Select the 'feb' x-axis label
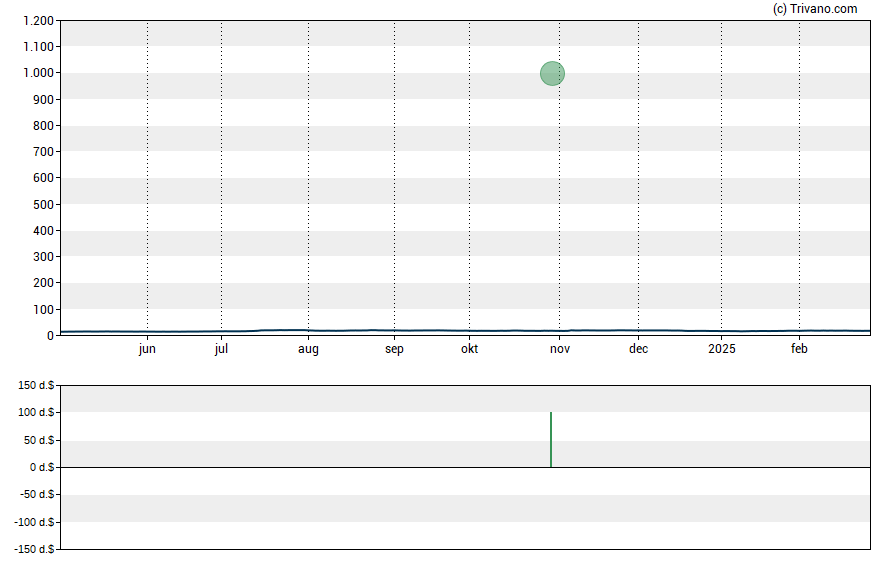Image resolution: width=888 pixels, height=565 pixels. [799, 349]
